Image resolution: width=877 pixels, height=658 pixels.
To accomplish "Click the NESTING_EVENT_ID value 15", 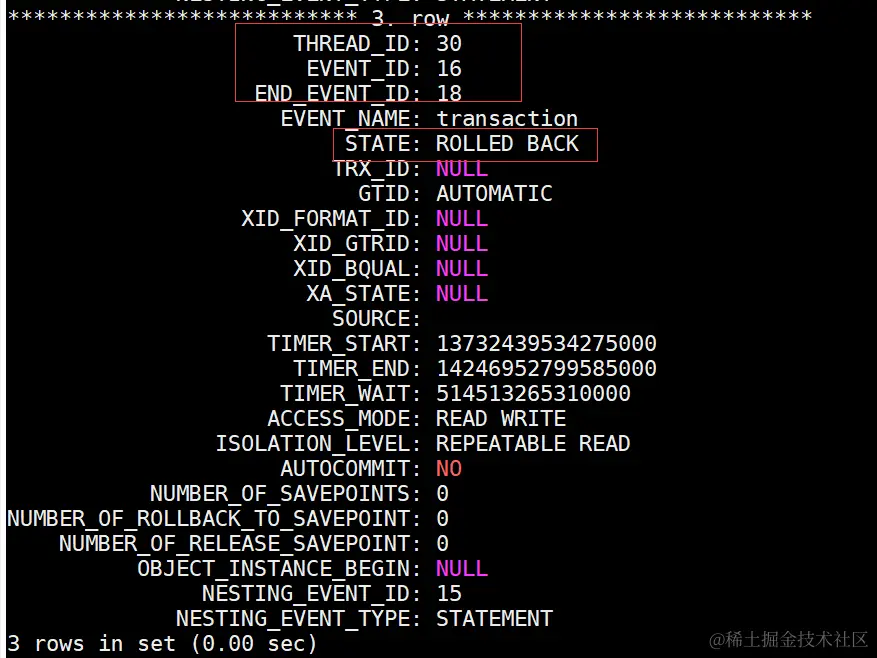I will [x=449, y=594].
